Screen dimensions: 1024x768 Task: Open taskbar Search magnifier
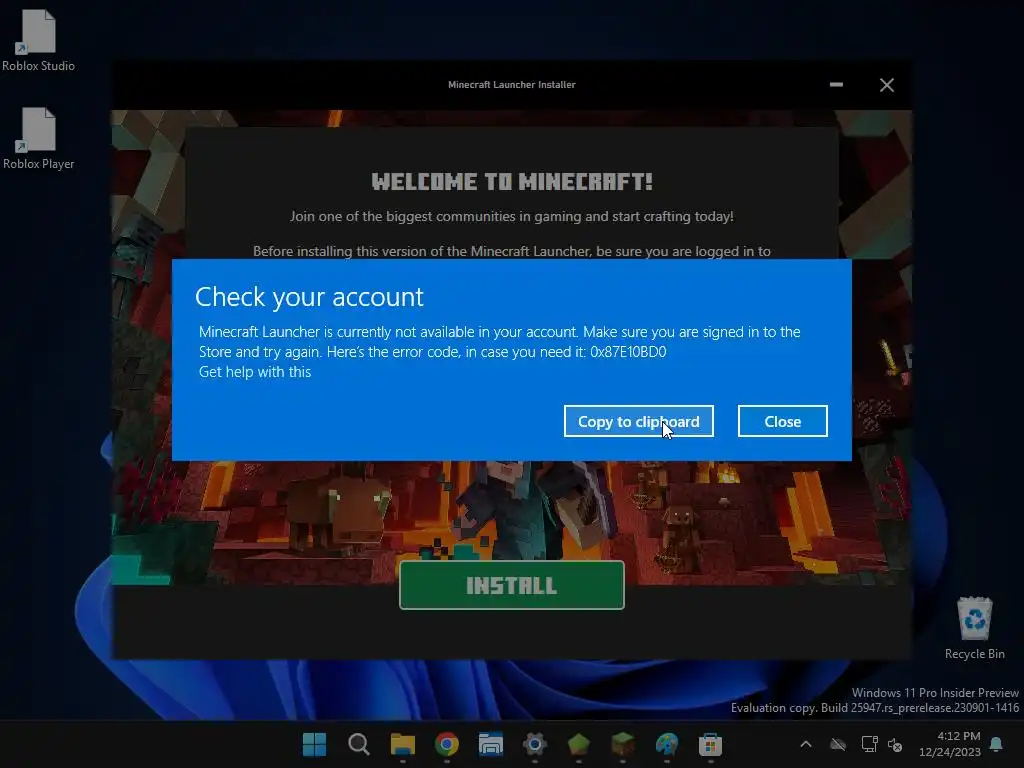[359, 744]
